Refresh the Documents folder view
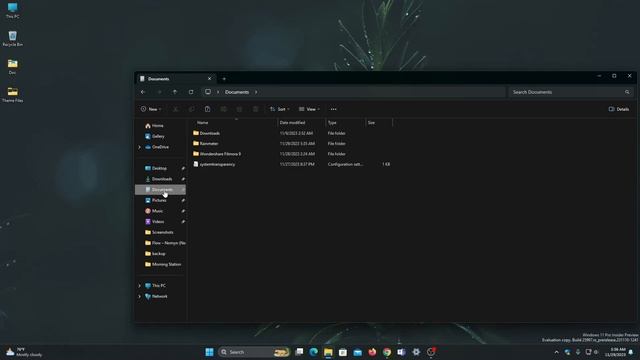The height and width of the screenshot is (360, 640). coord(191,92)
